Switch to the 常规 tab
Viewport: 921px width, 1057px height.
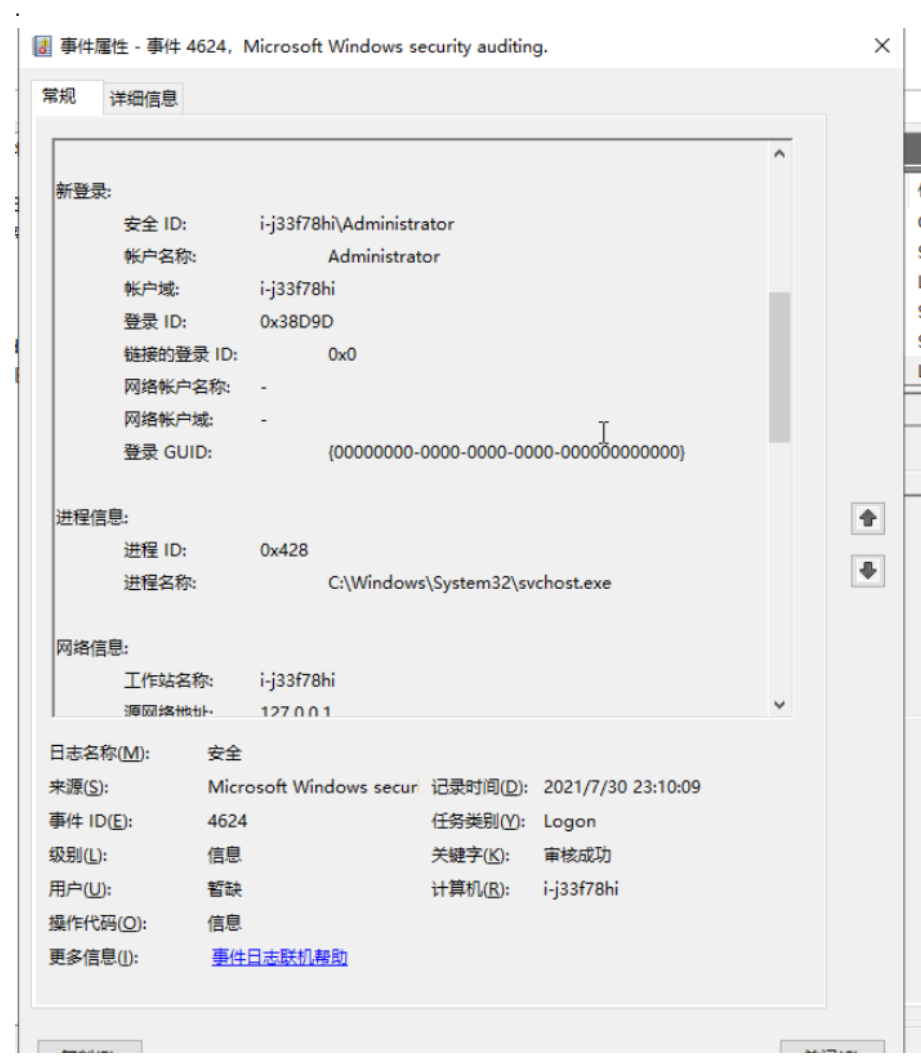coord(58,96)
